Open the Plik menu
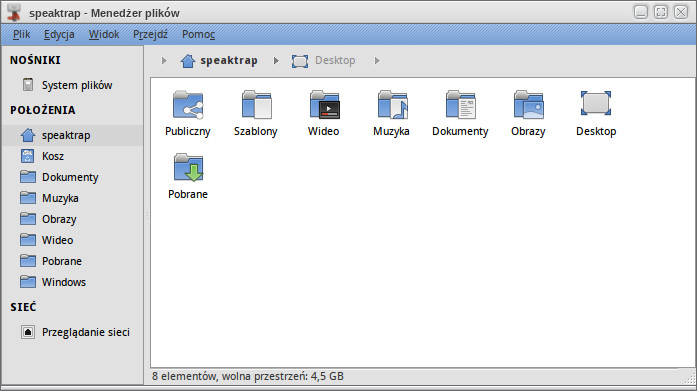Viewport: 697px width, 391px height. (21, 35)
